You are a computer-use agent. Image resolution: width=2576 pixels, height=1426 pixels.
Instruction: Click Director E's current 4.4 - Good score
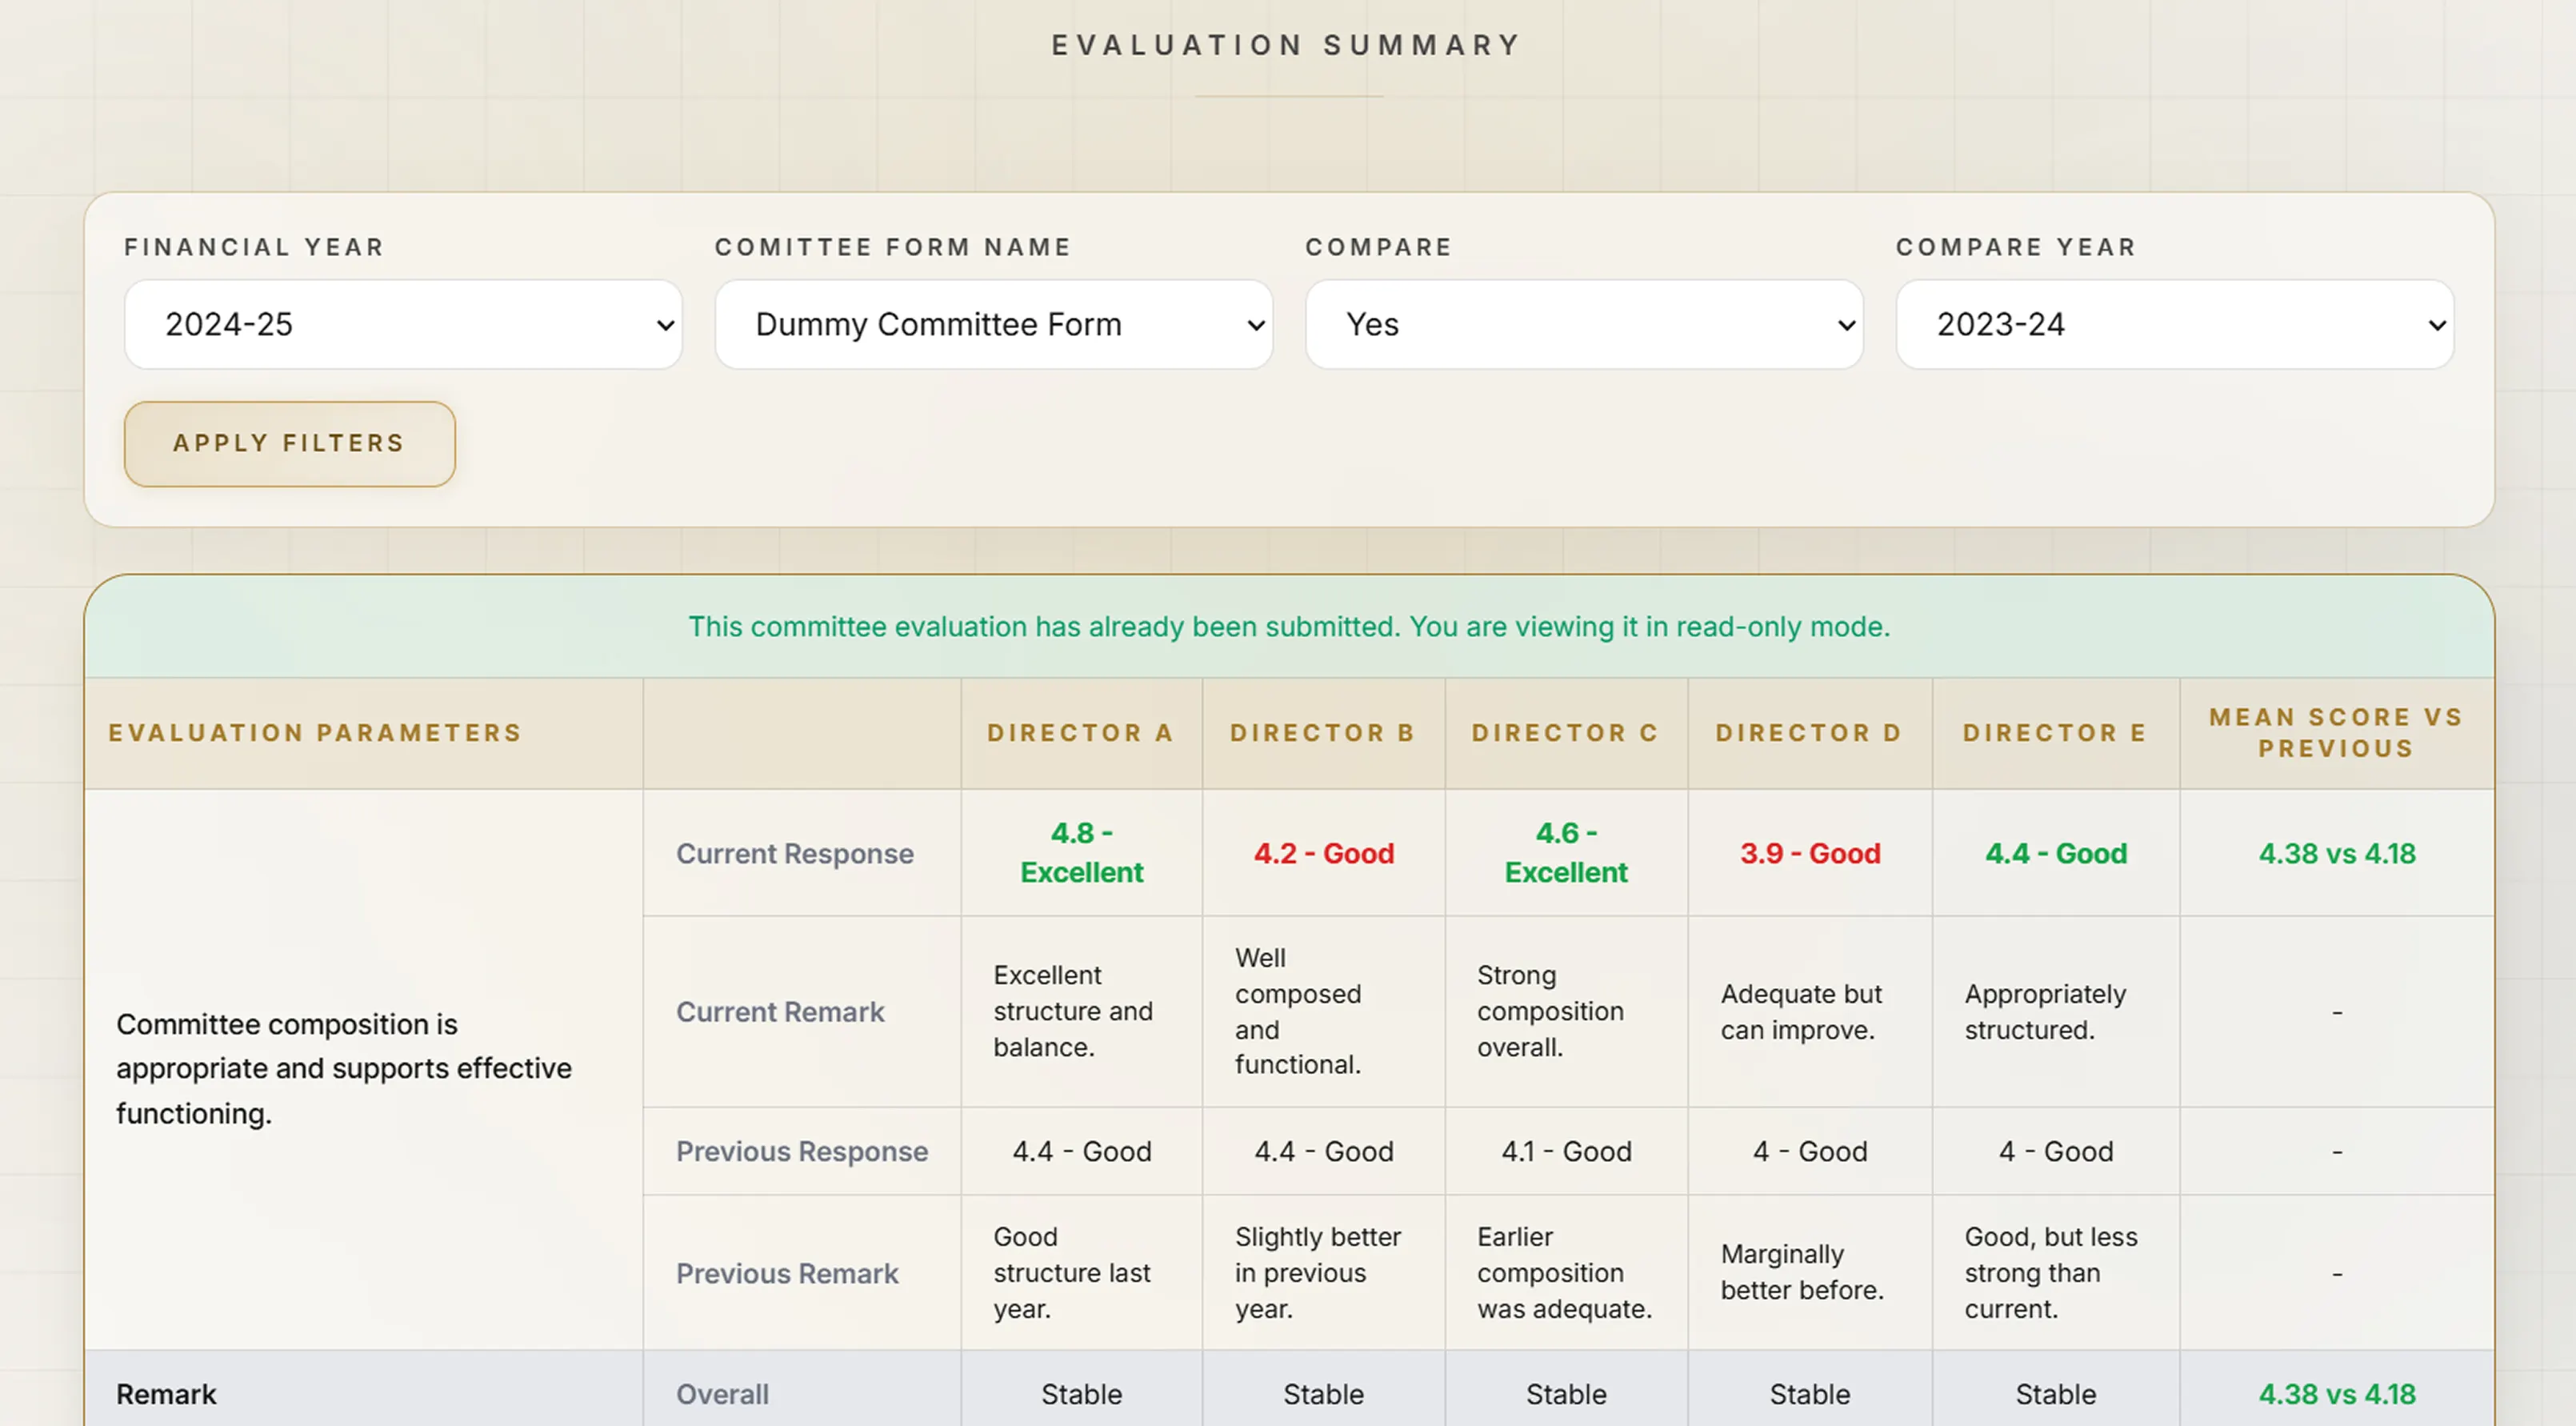[2056, 853]
